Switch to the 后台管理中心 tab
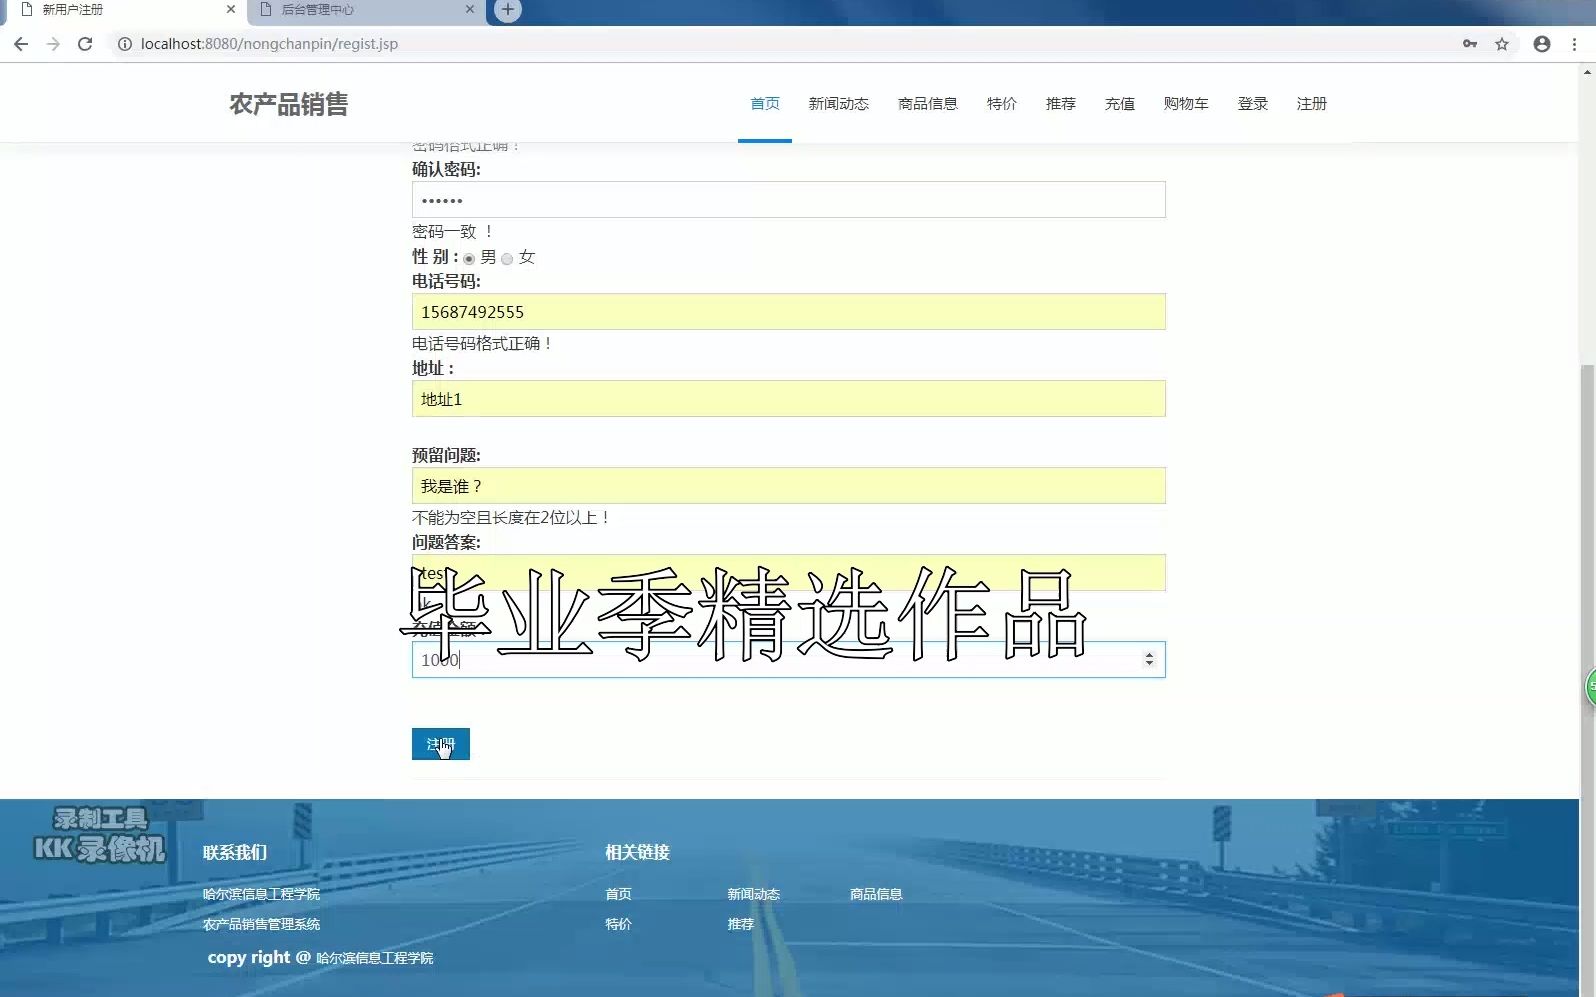The image size is (1596, 997). click(x=364, y=10)
